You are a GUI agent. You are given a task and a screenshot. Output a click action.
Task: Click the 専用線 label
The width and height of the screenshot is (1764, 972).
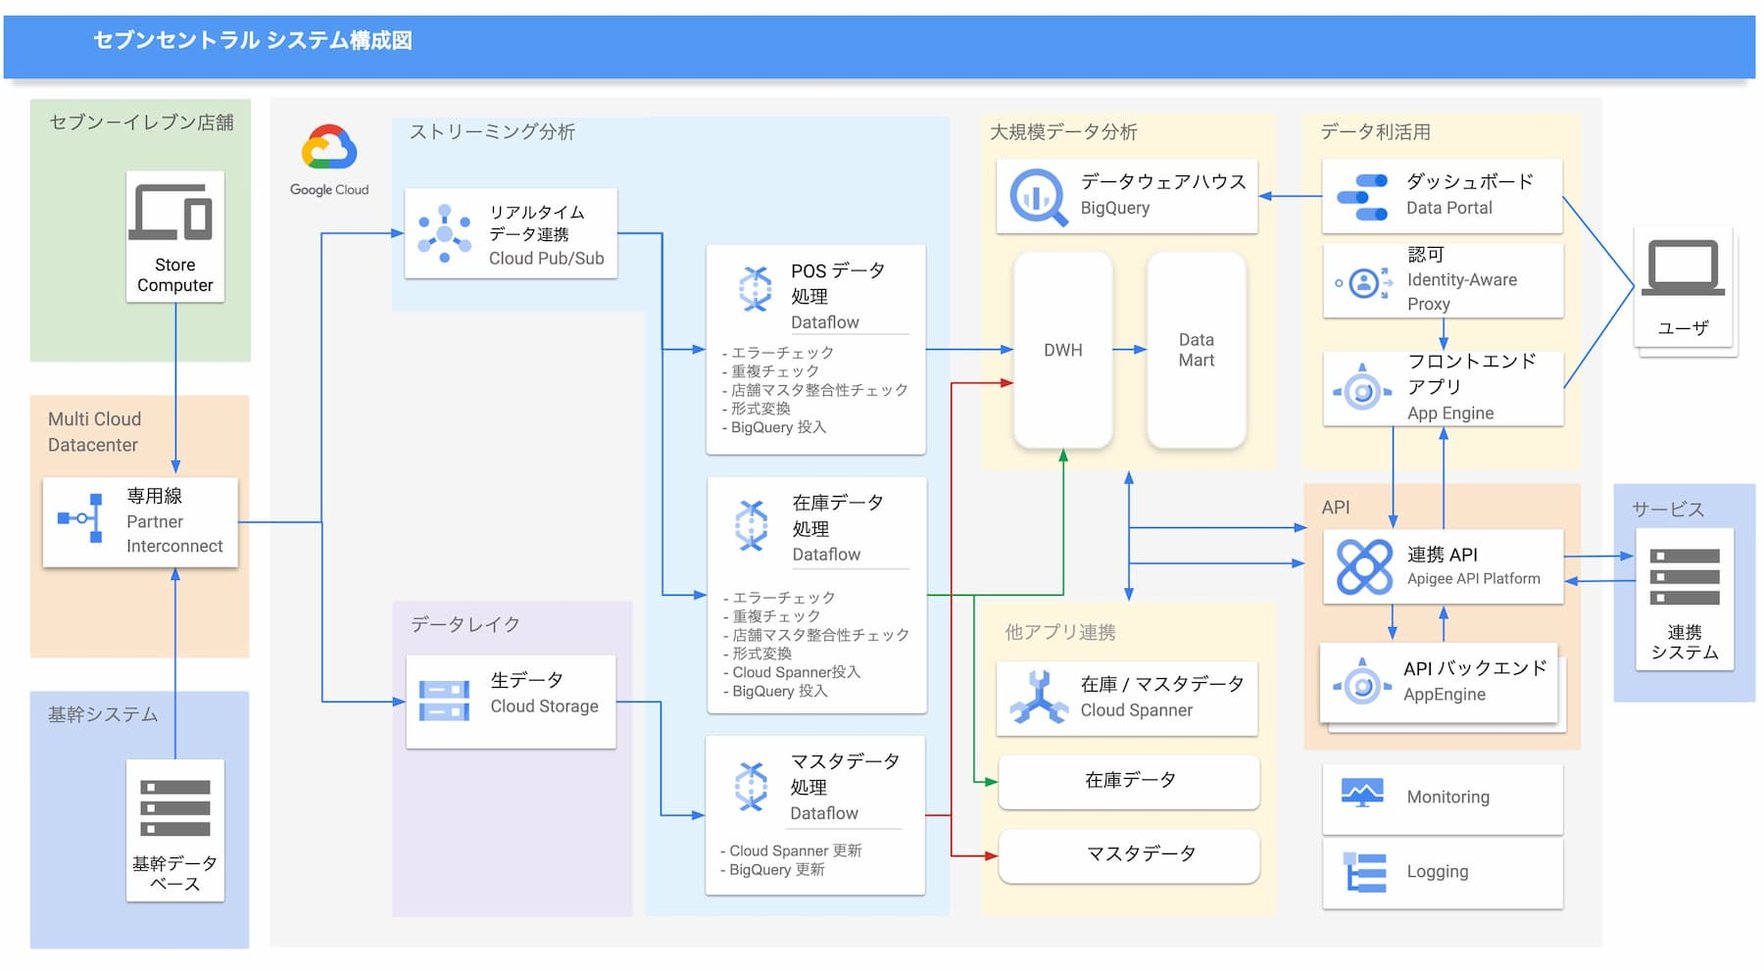(x=154, y=496)
